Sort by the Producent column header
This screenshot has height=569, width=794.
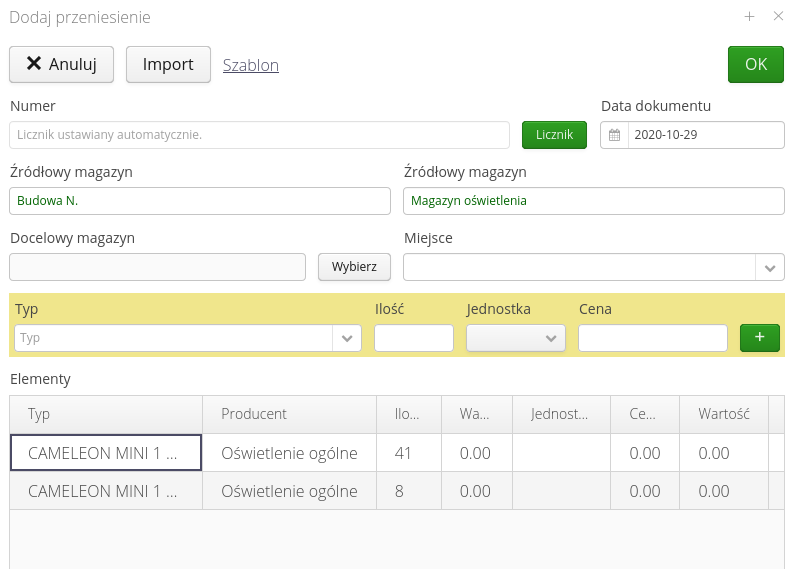(254, 414)
